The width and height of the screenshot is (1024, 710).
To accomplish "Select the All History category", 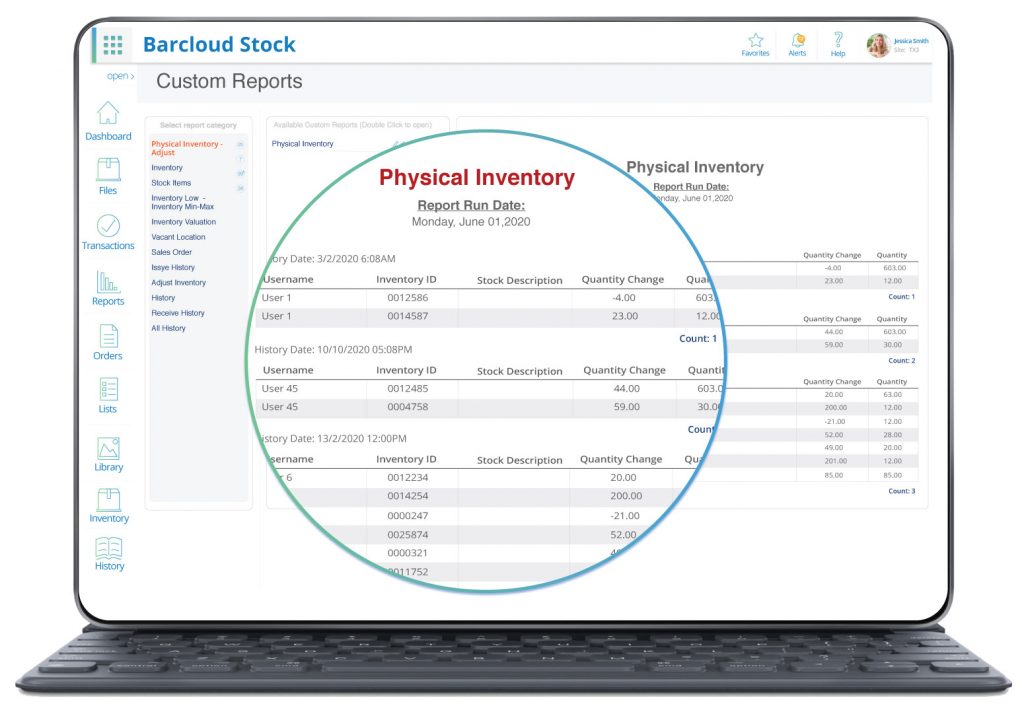I will tap(168, 328).
